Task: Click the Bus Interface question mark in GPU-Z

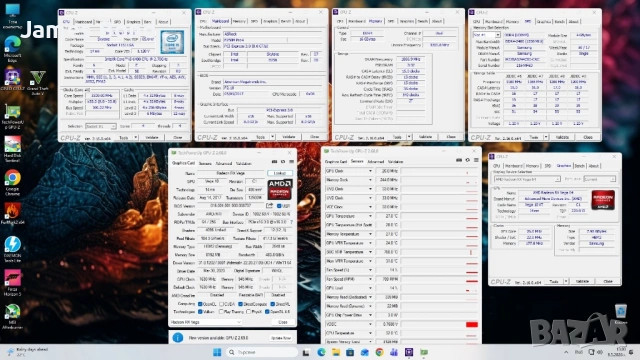Action: [x=291, y=222]
